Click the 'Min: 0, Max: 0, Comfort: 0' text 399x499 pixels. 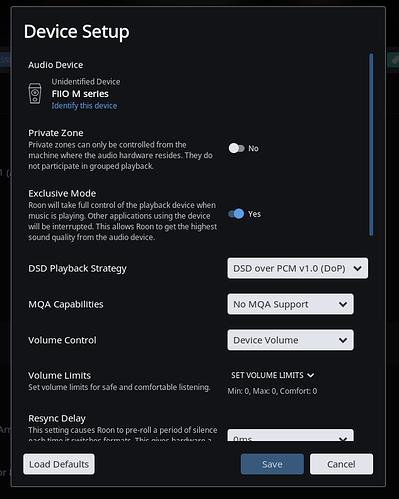coord(272,391)
